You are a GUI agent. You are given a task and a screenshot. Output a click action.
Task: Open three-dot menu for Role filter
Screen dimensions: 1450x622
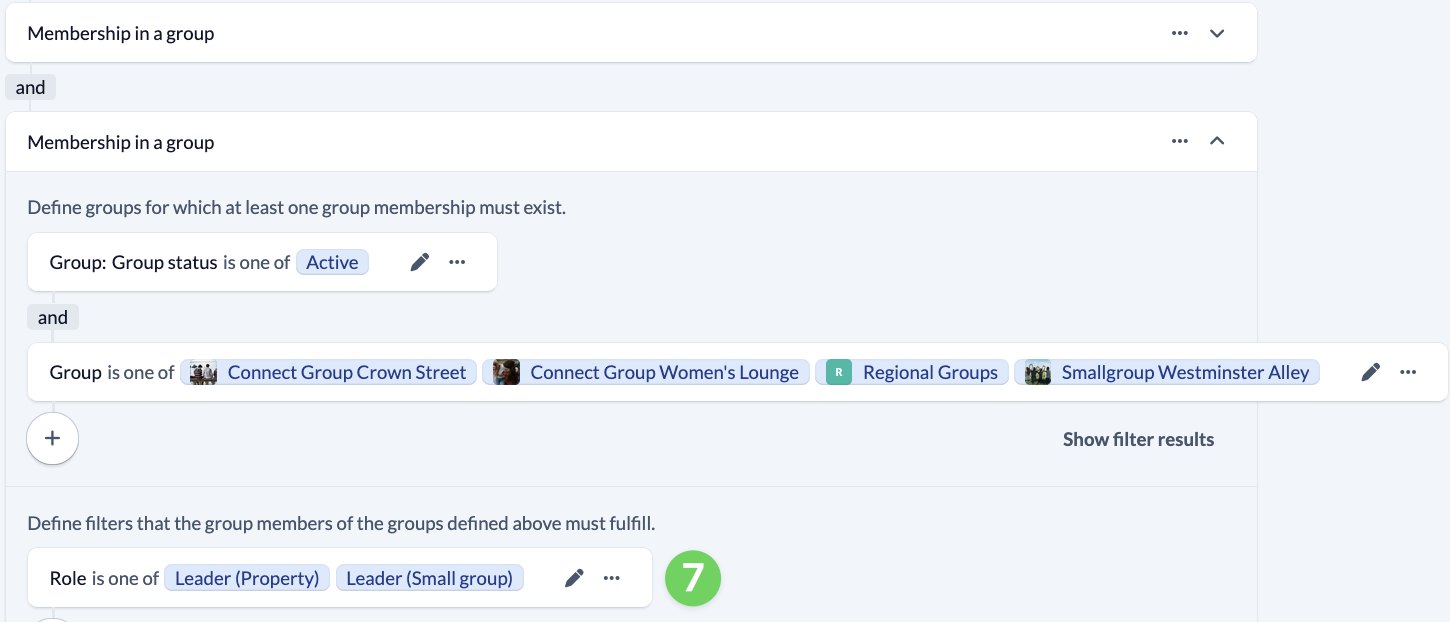pos(612,578)
